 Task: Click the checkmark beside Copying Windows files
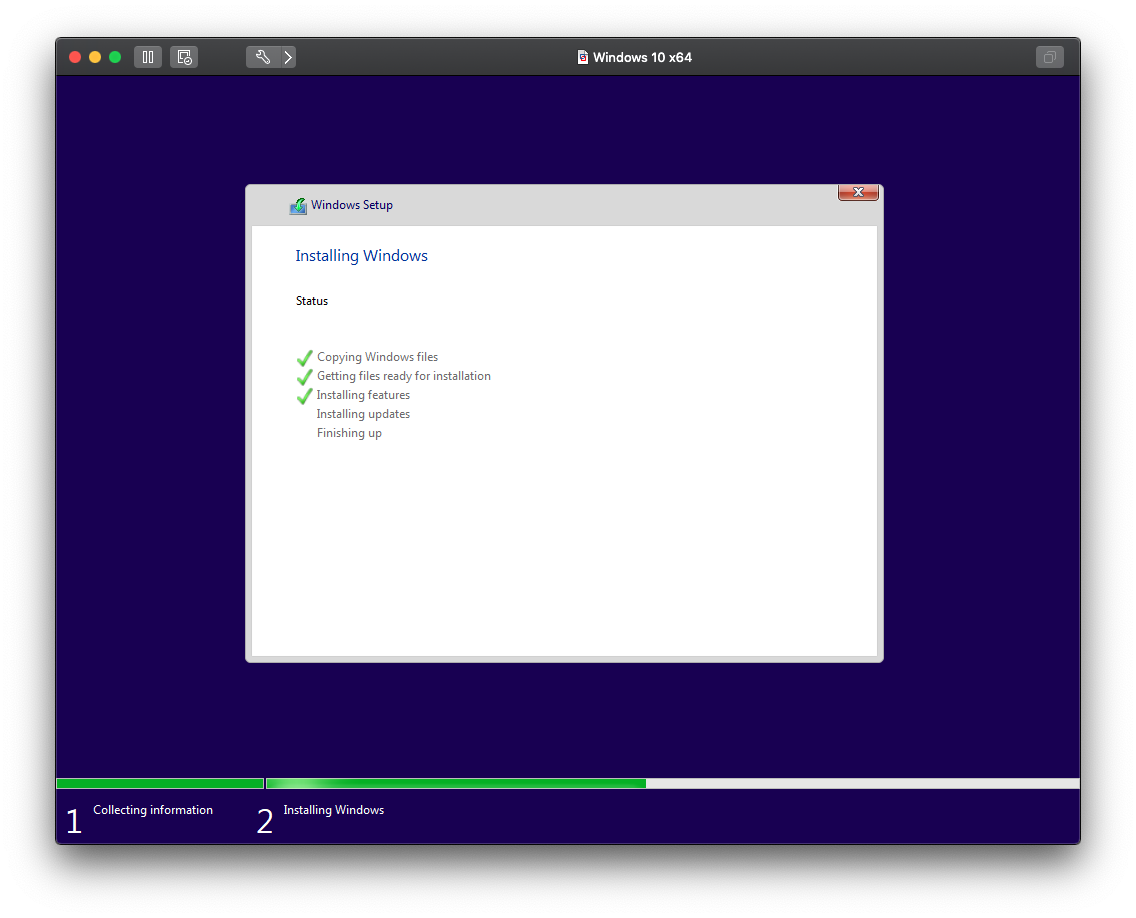coord(304,357)
